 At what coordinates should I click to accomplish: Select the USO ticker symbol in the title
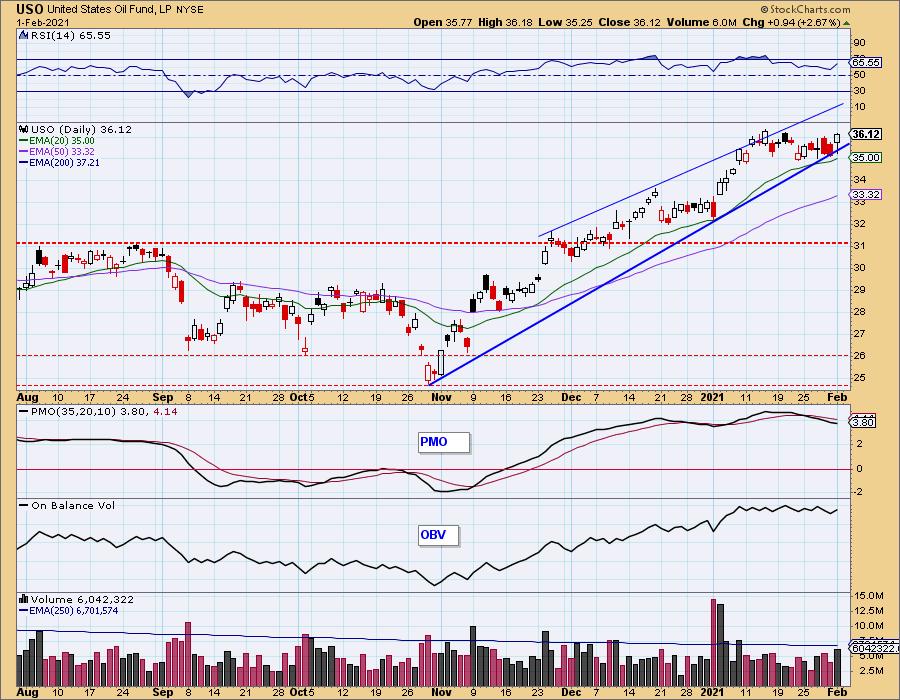click(x=30, y=9)
